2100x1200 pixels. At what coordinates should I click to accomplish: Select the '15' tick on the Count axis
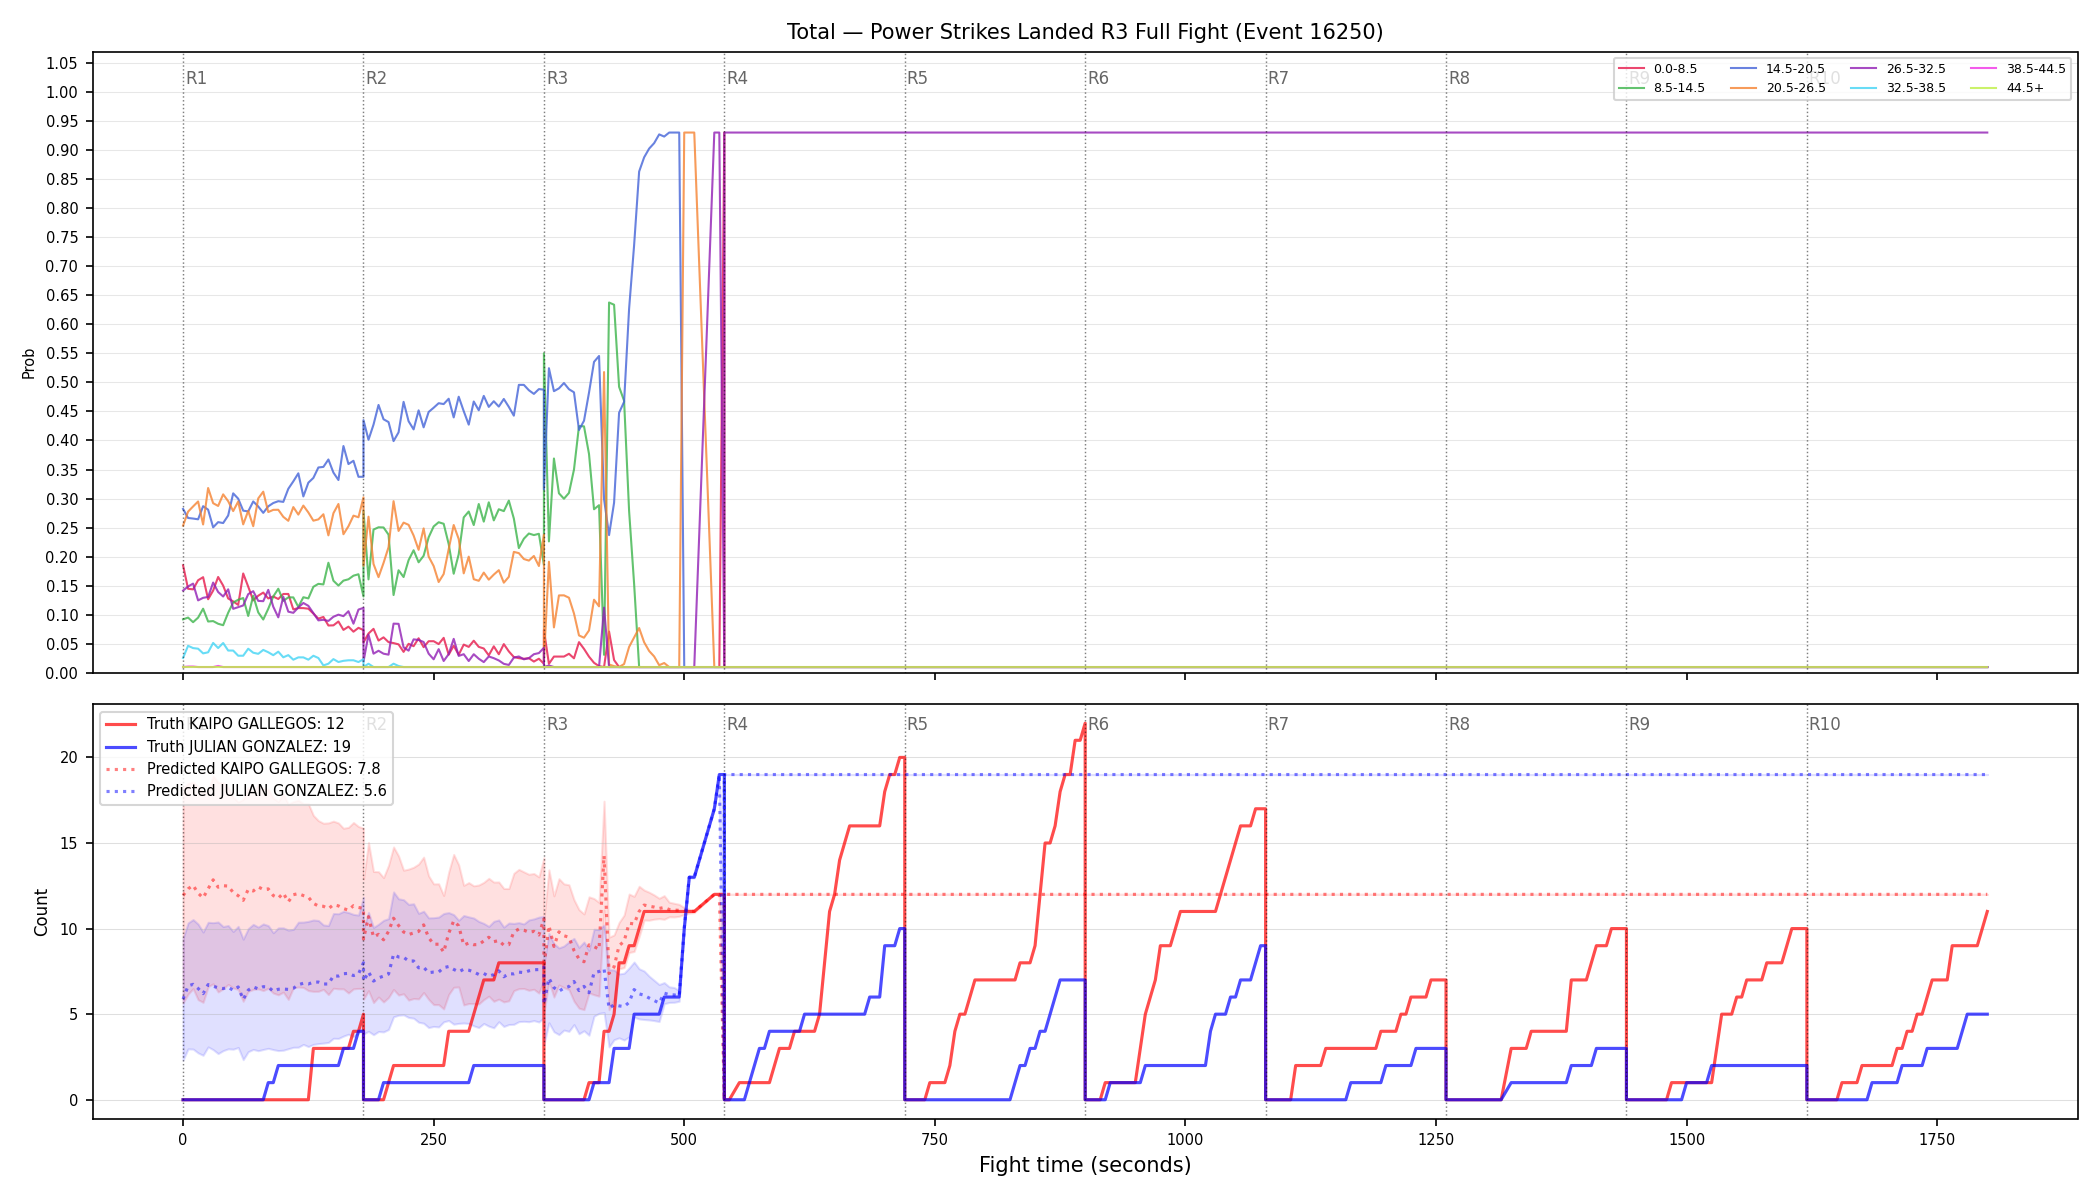pos(69,843)
